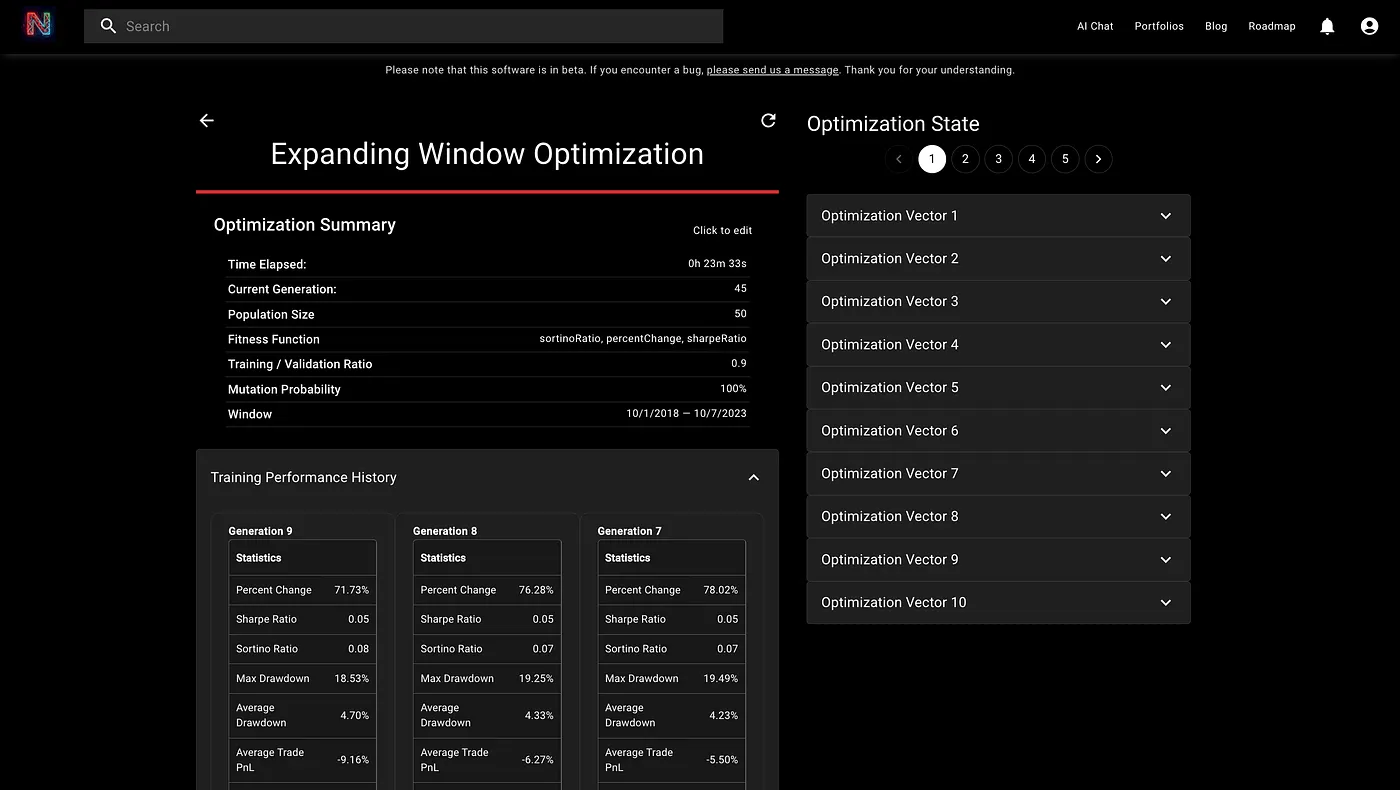Select pagination page 1
1400x790 pixels.
[932, 159]
